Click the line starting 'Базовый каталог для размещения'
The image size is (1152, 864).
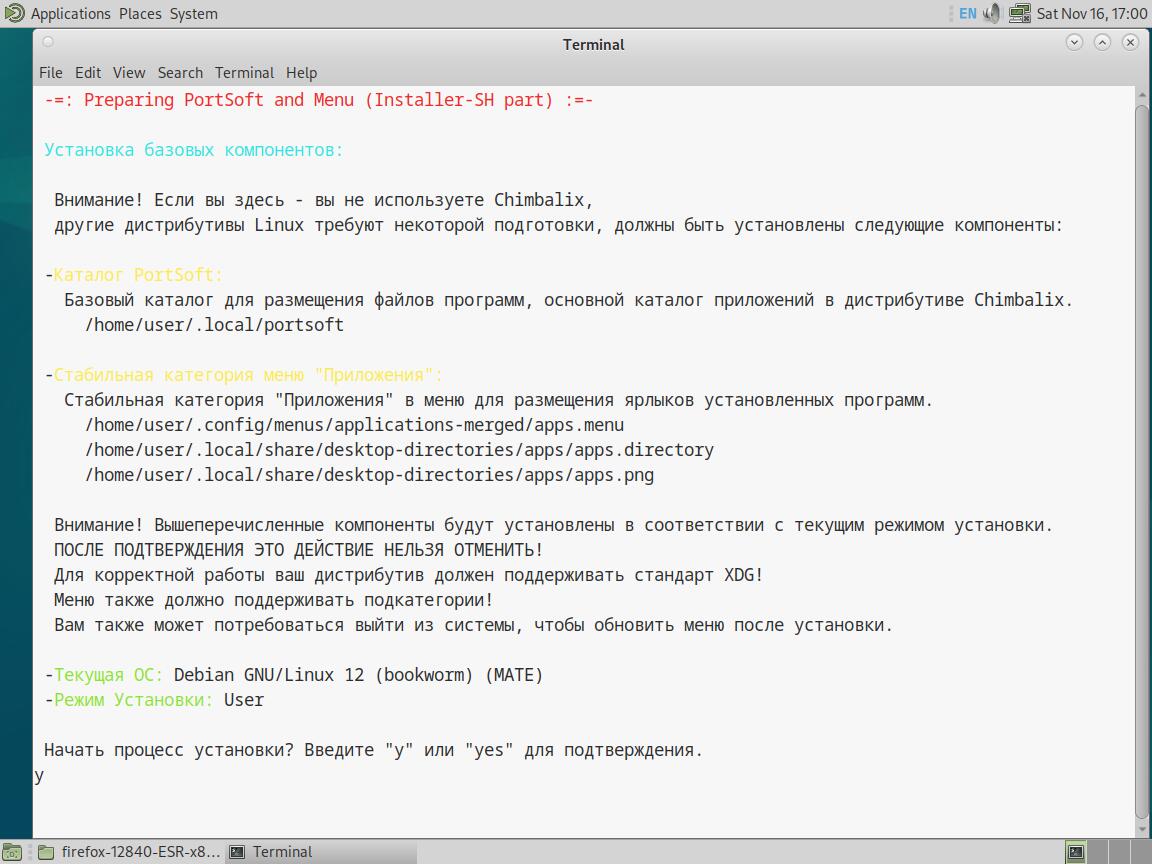pos(569,300)
